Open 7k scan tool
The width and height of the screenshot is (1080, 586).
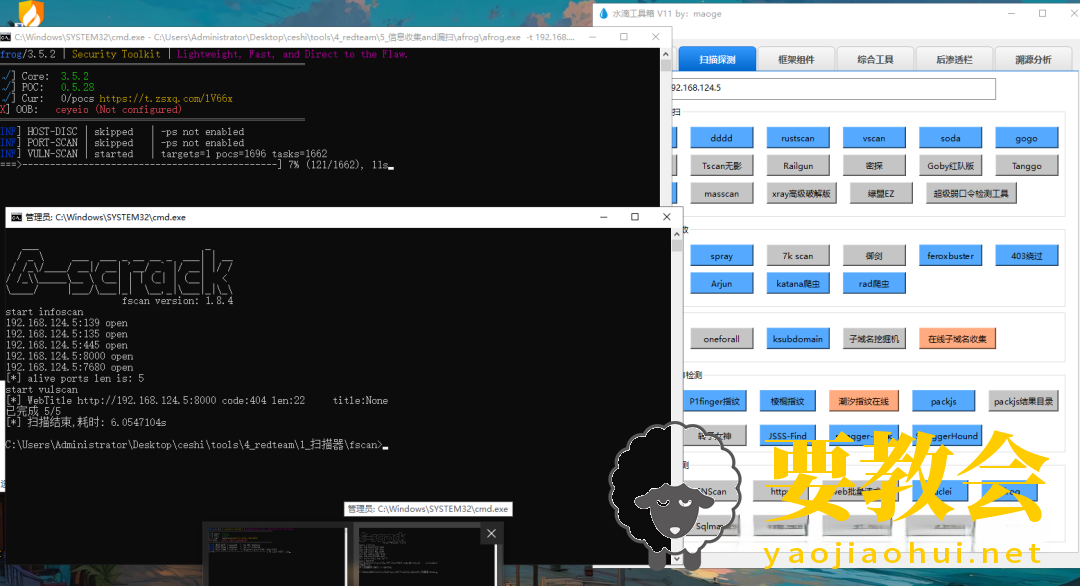(x=798, y=255)
